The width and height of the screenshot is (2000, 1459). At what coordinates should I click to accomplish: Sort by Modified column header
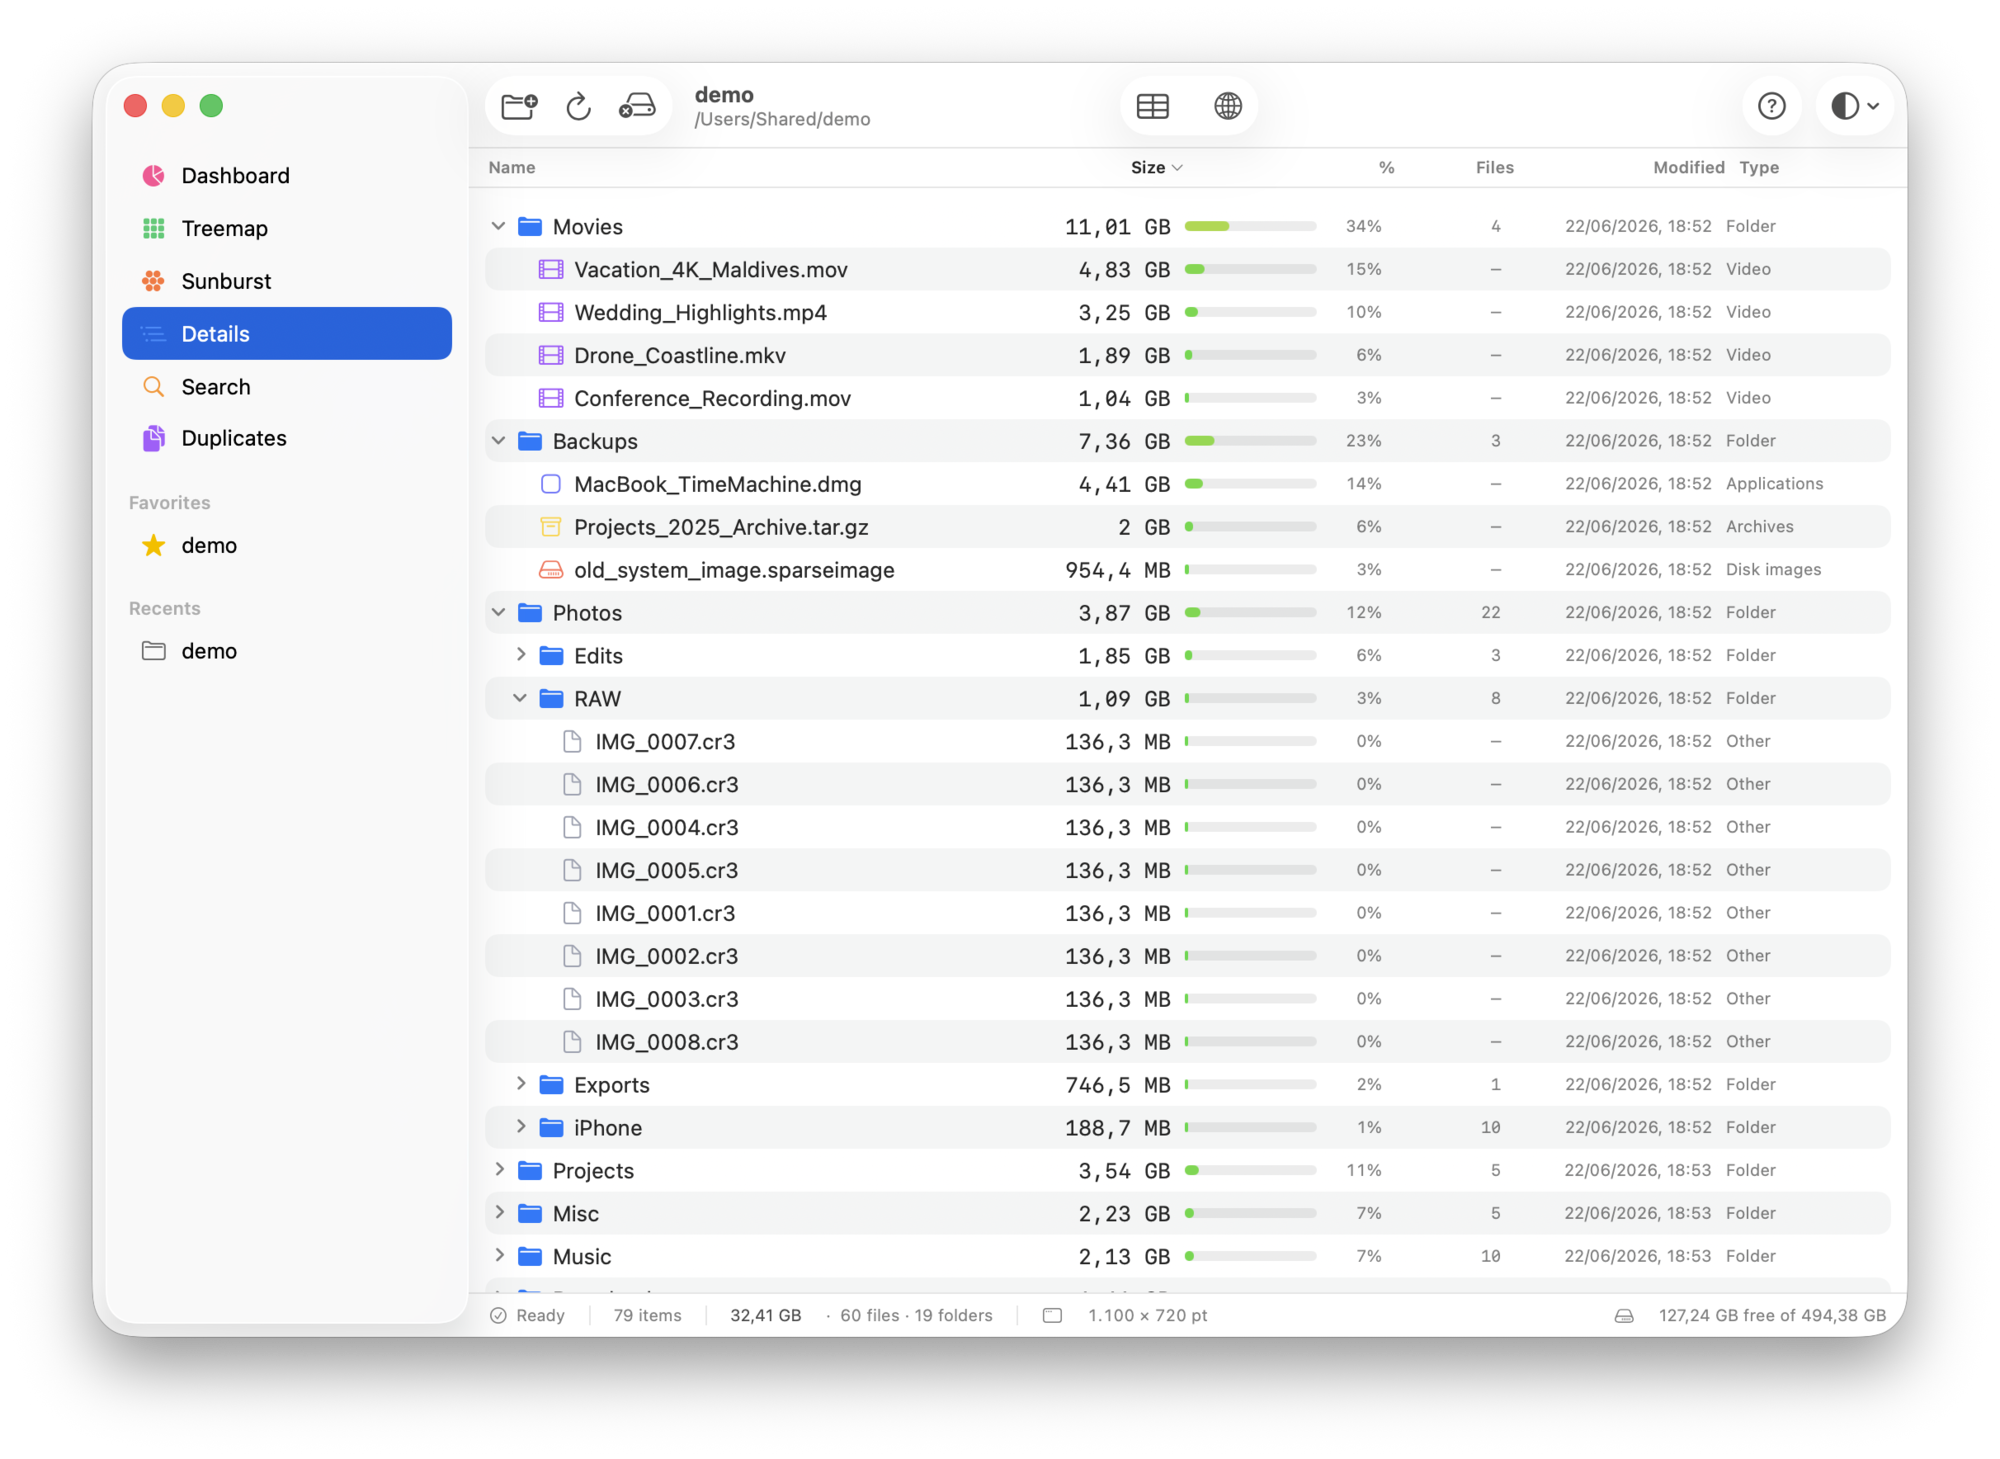click(1688, 168)
